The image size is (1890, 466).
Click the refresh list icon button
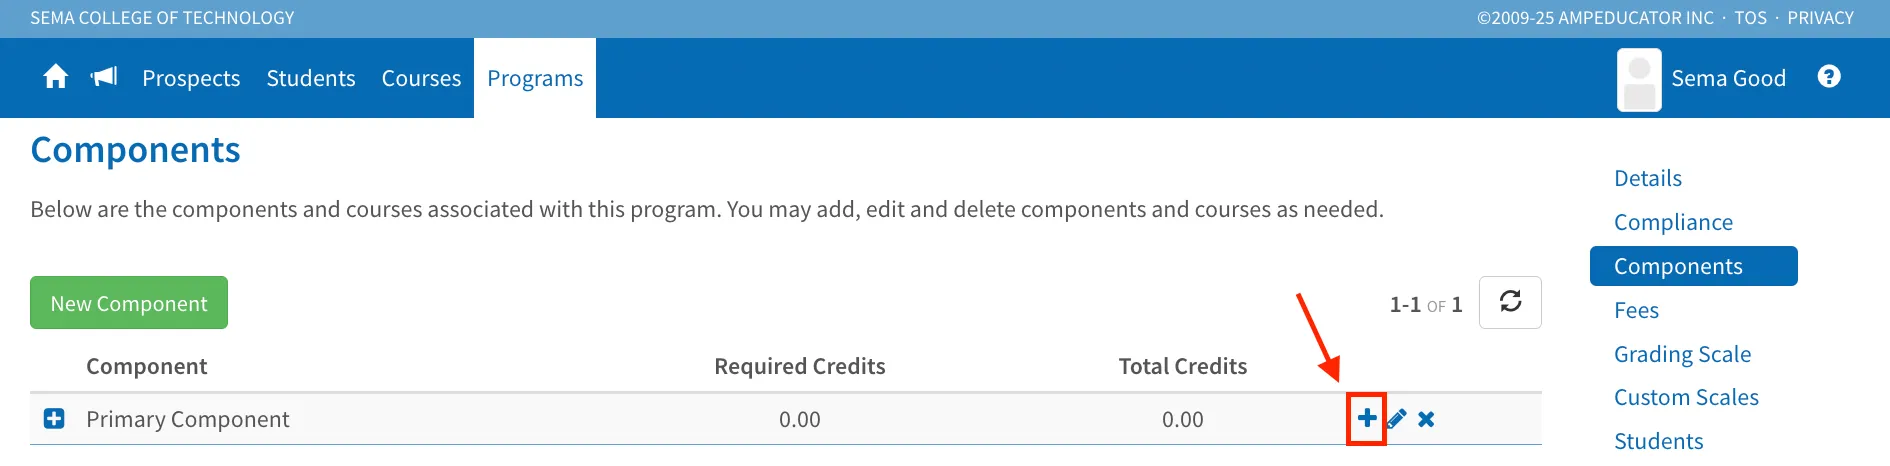pyautogui.click(x=1510, y=302)
